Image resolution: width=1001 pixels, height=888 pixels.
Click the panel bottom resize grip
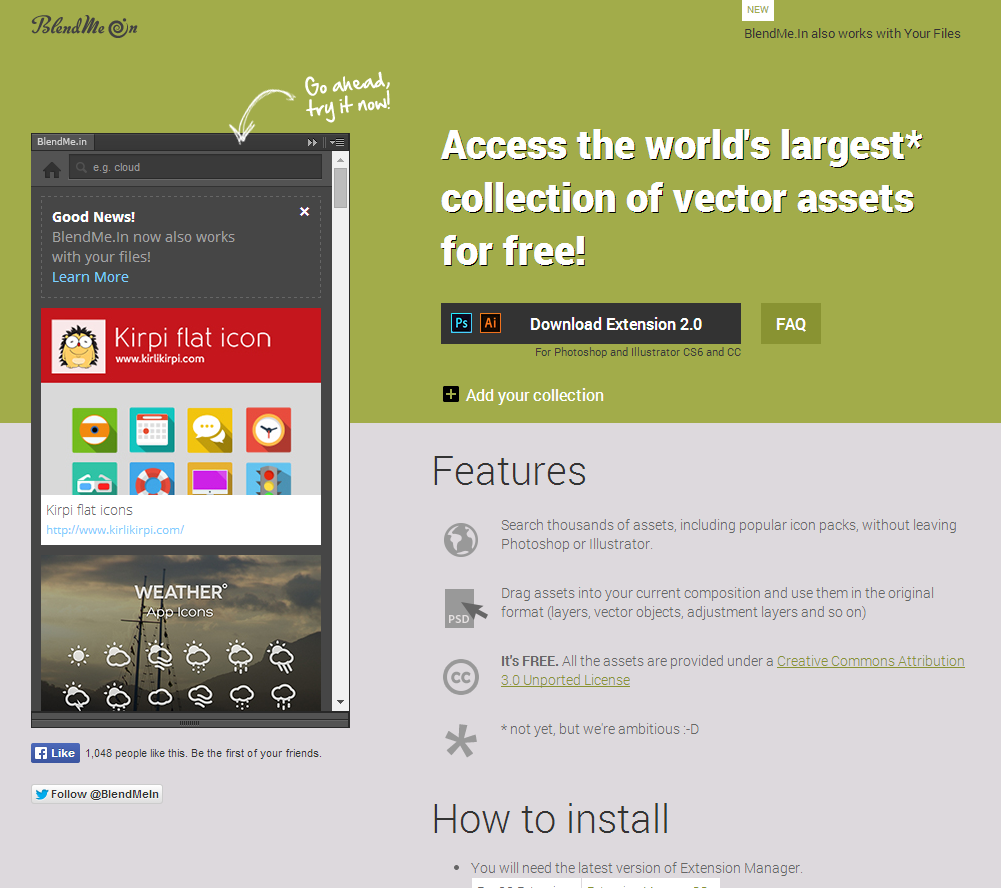click(190, 723)
